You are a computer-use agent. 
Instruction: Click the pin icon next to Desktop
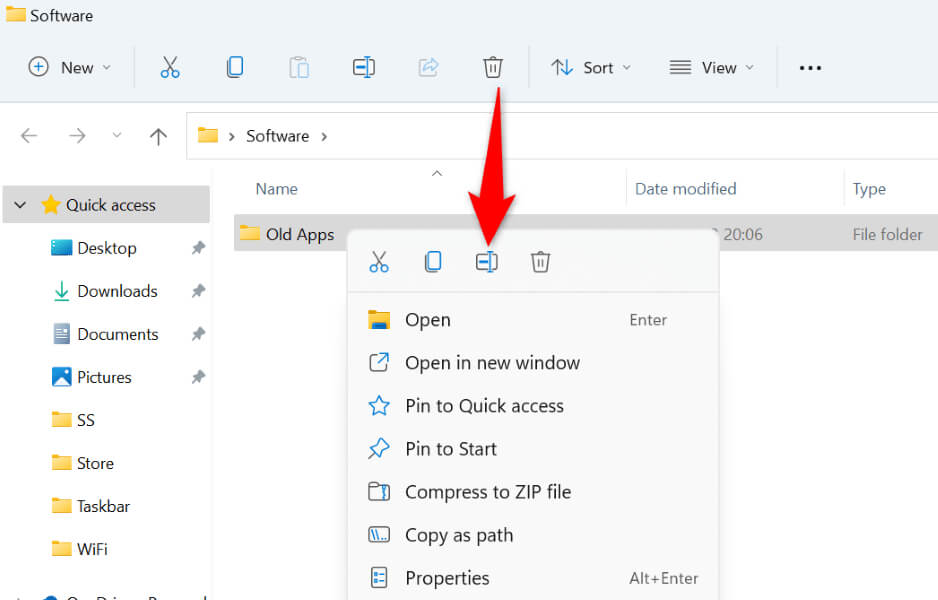pyautogui.click(x=198, y=248)
